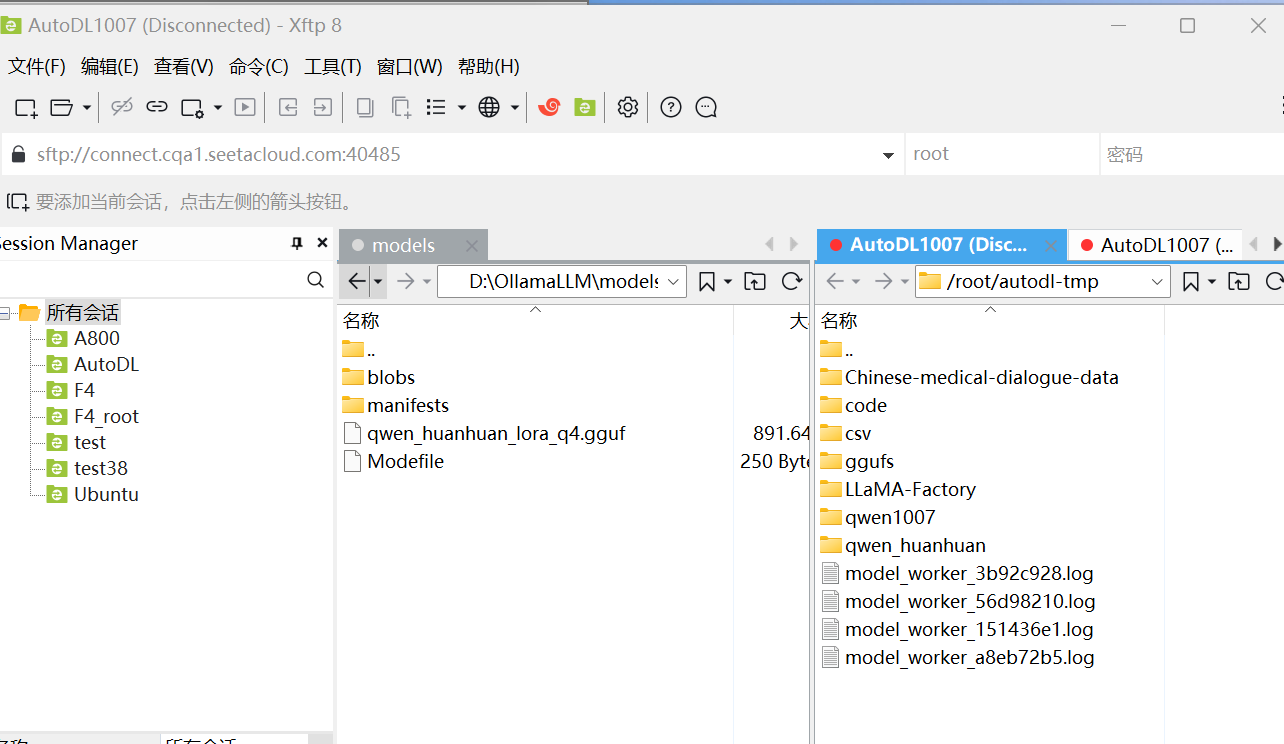
Task: Click the Reconnect chain-link icon
Action: point(157,107)
